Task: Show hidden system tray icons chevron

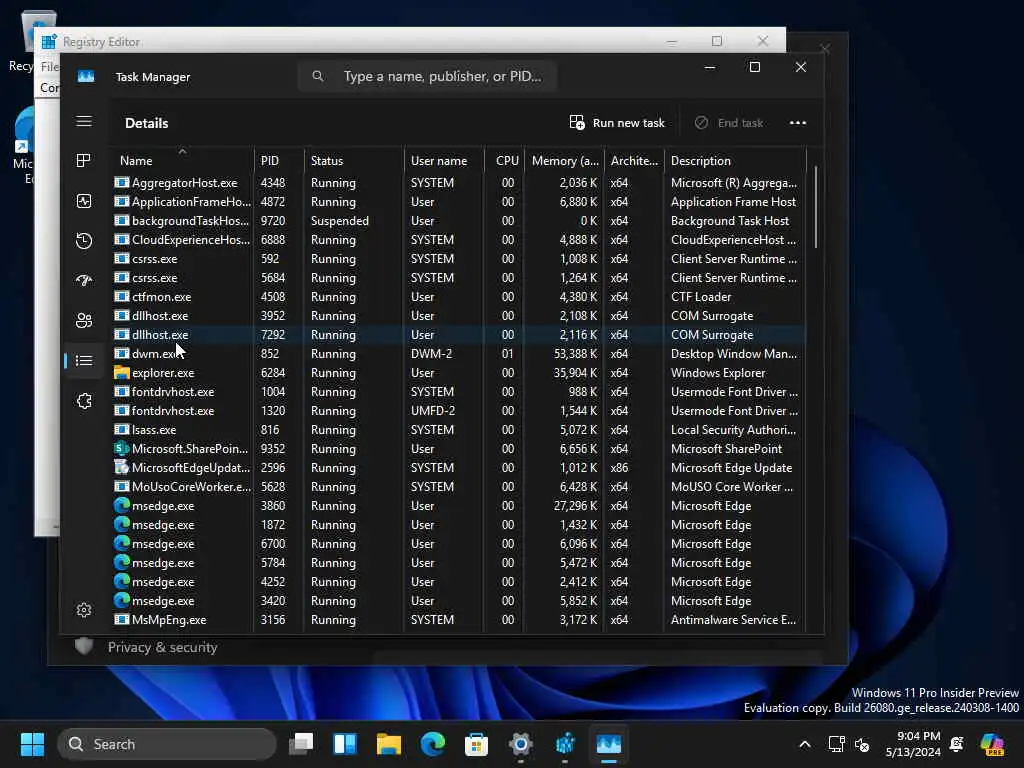Action: (x=805, y=744)
